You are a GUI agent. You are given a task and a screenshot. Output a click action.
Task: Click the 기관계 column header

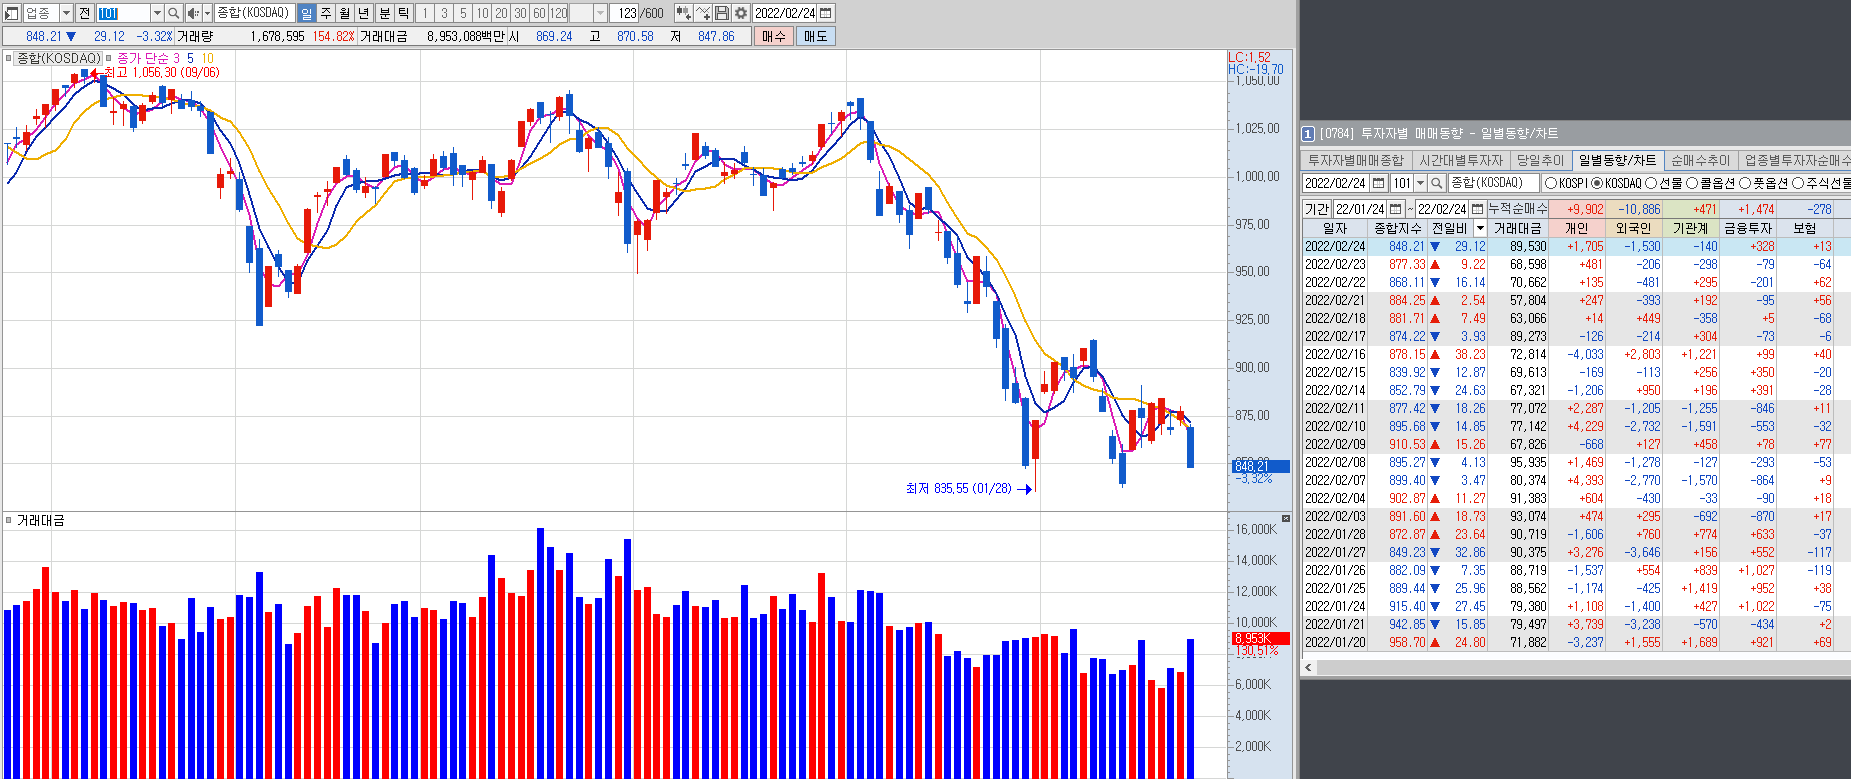pyautogui.click(x=1691, y=228)
